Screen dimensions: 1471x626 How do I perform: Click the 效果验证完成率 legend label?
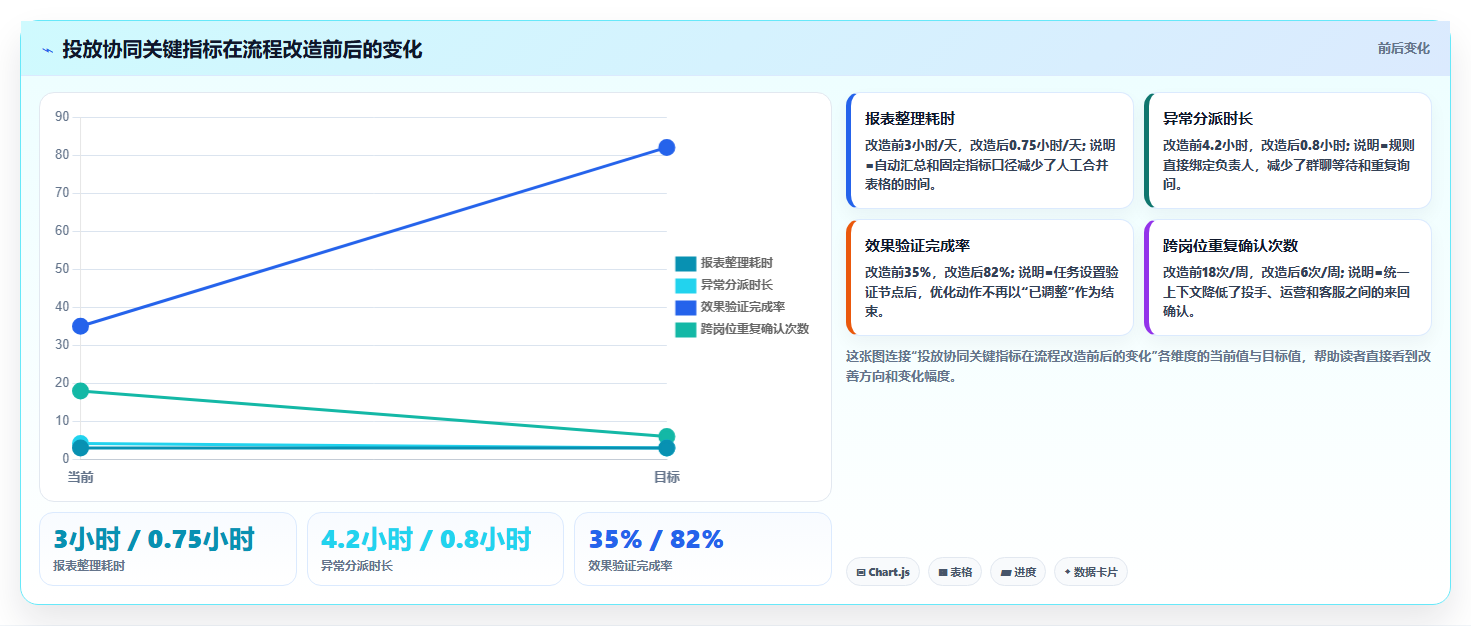coord(742,307)
